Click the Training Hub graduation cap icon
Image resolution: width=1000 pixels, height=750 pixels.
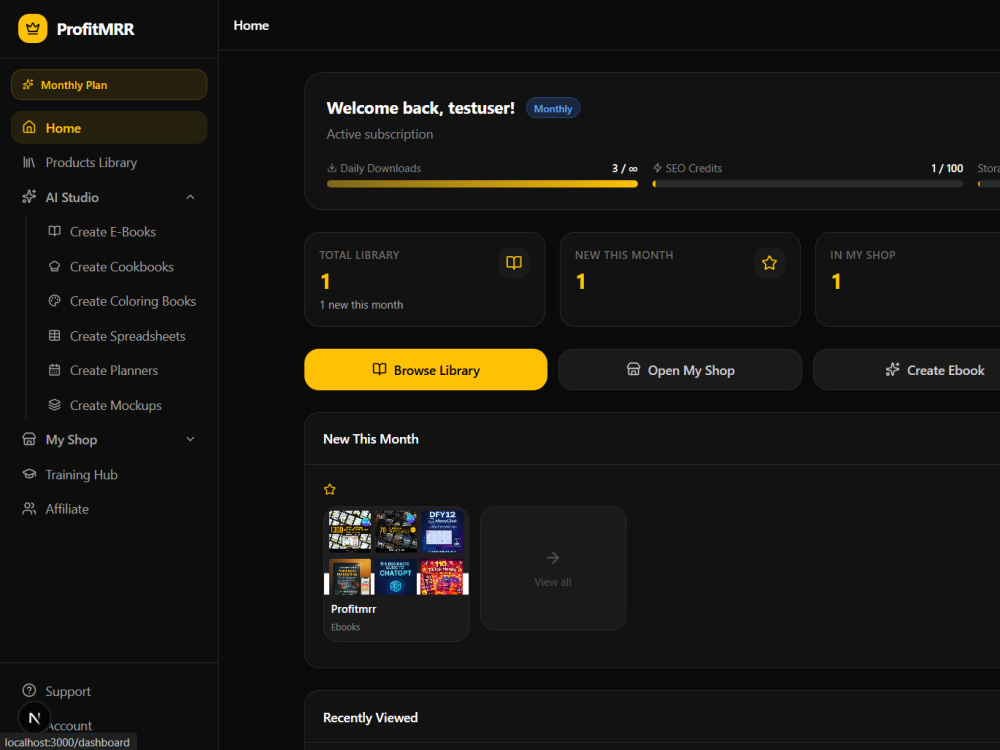click(x=29, y=474)
